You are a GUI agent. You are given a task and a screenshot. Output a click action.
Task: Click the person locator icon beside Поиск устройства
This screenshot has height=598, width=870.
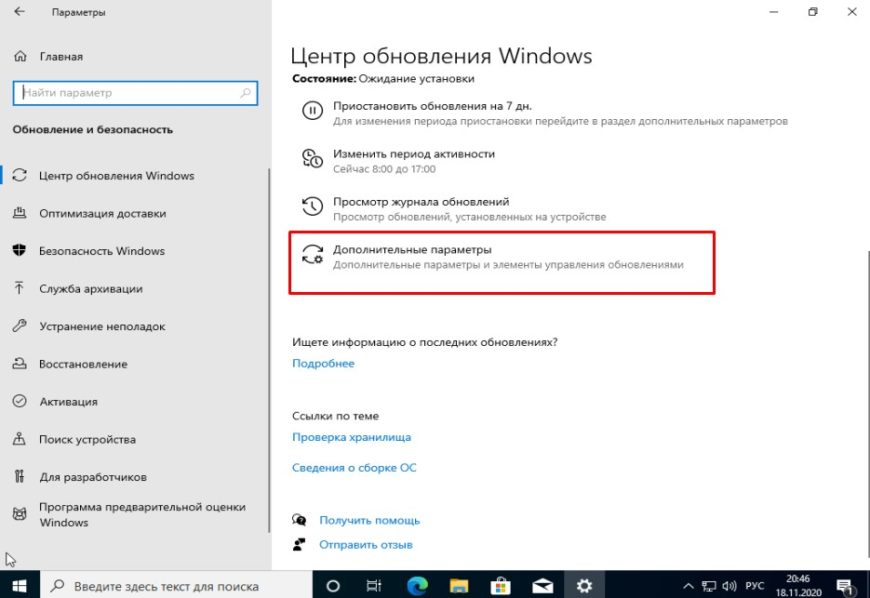(19, 439)
